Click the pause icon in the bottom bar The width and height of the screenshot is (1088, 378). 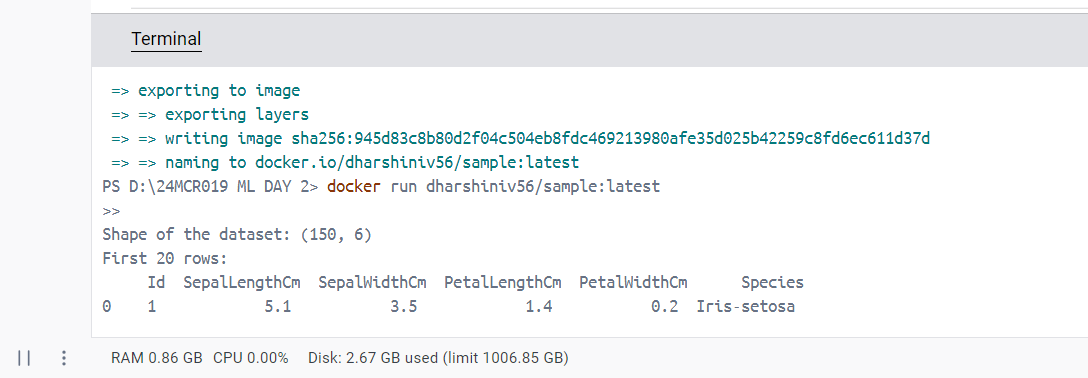pyautogui.click(x=24, y=358)
